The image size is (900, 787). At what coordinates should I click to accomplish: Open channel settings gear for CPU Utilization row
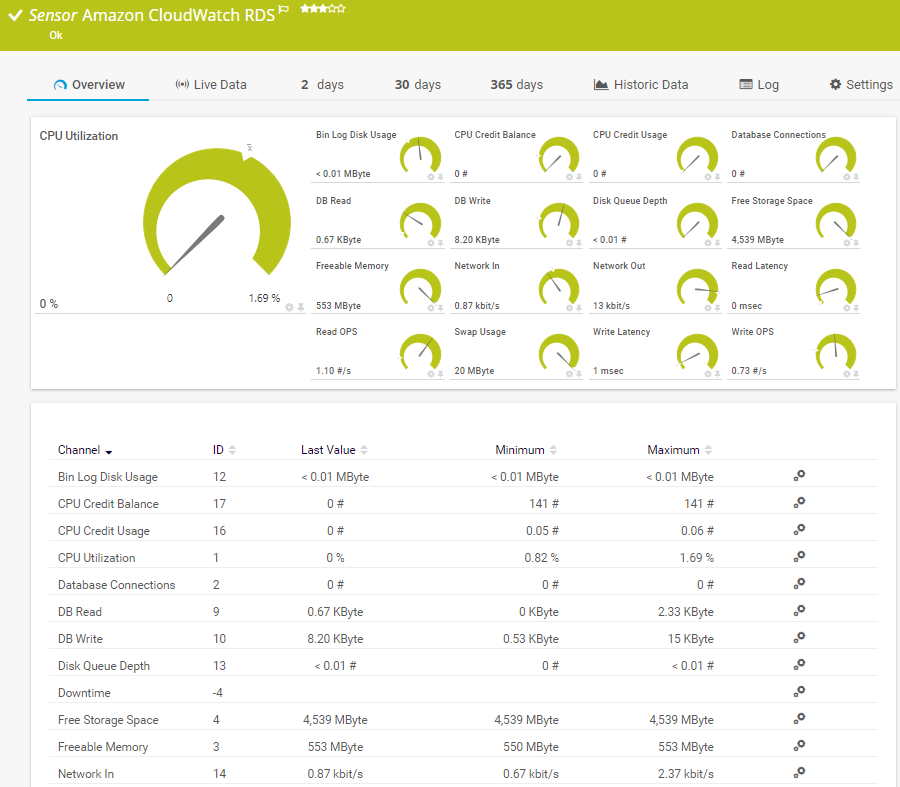(799, 557)
